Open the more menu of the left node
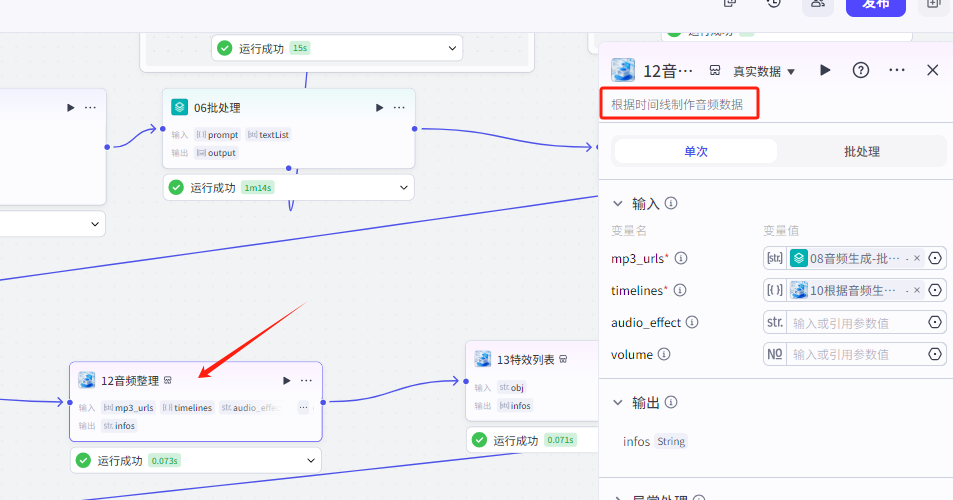 90,108
